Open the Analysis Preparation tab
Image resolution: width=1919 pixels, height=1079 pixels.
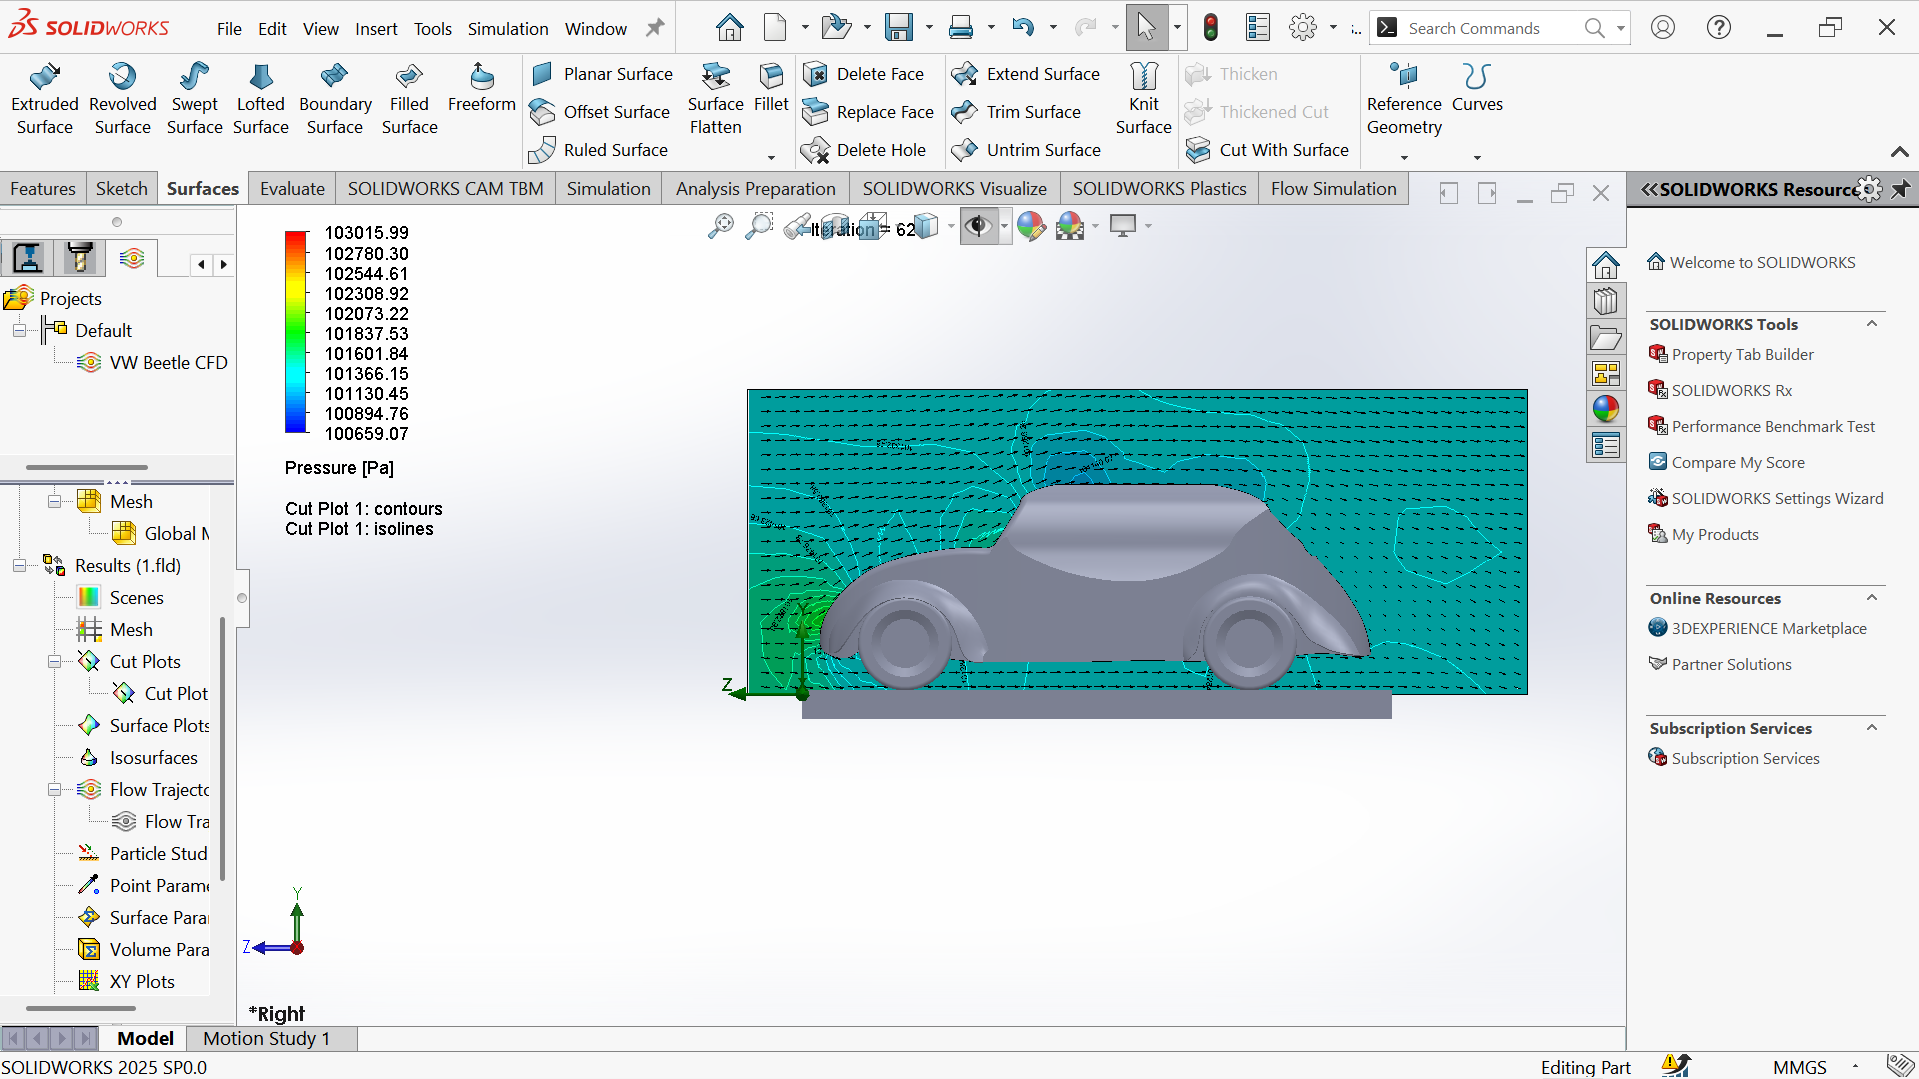(755, 189)
